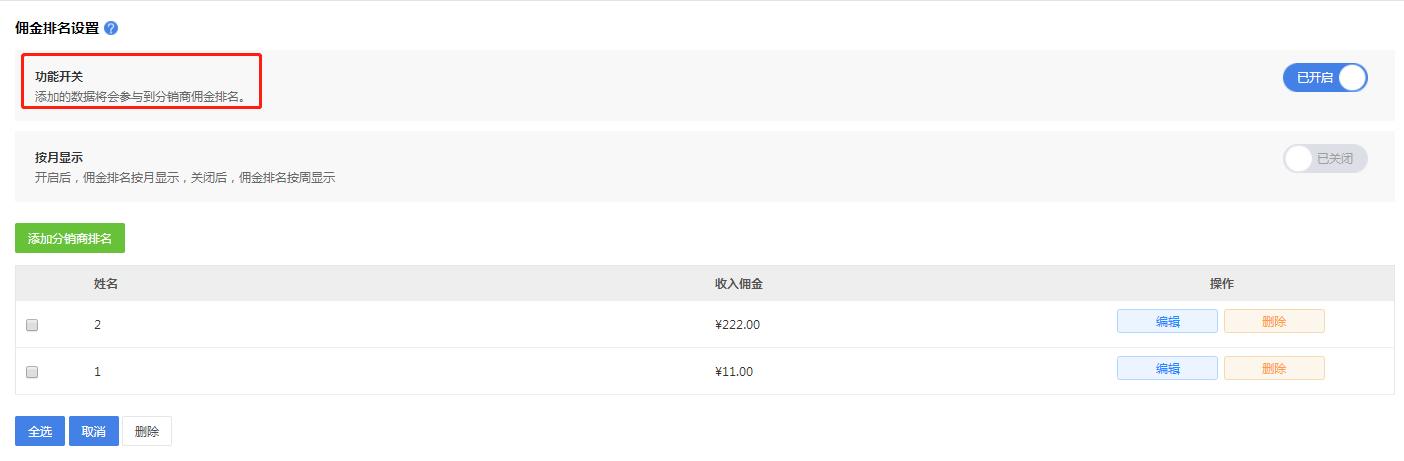Click the 姓名 column header

(x=106, y=284)
